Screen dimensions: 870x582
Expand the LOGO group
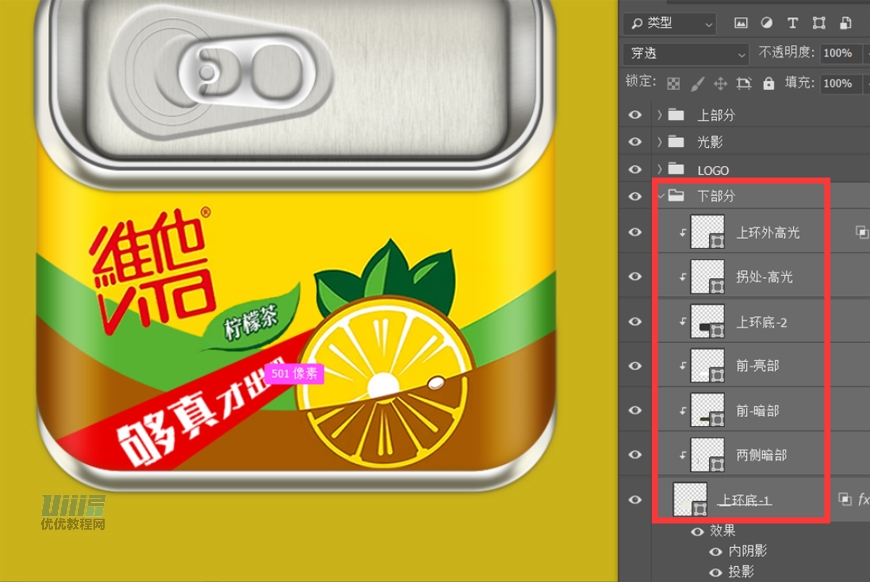pos(660,169)
